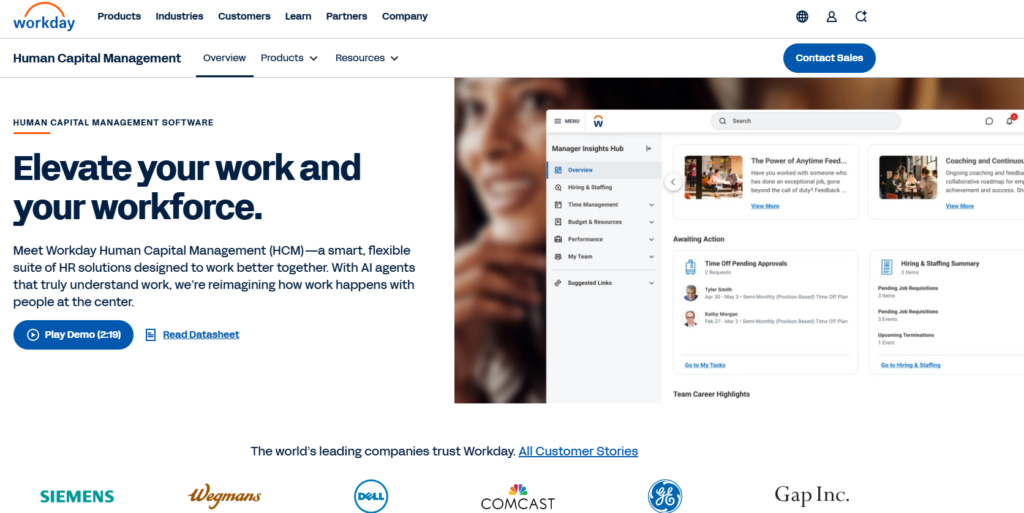Click the Overview grid icon in sidebar

tap(558, 170)
